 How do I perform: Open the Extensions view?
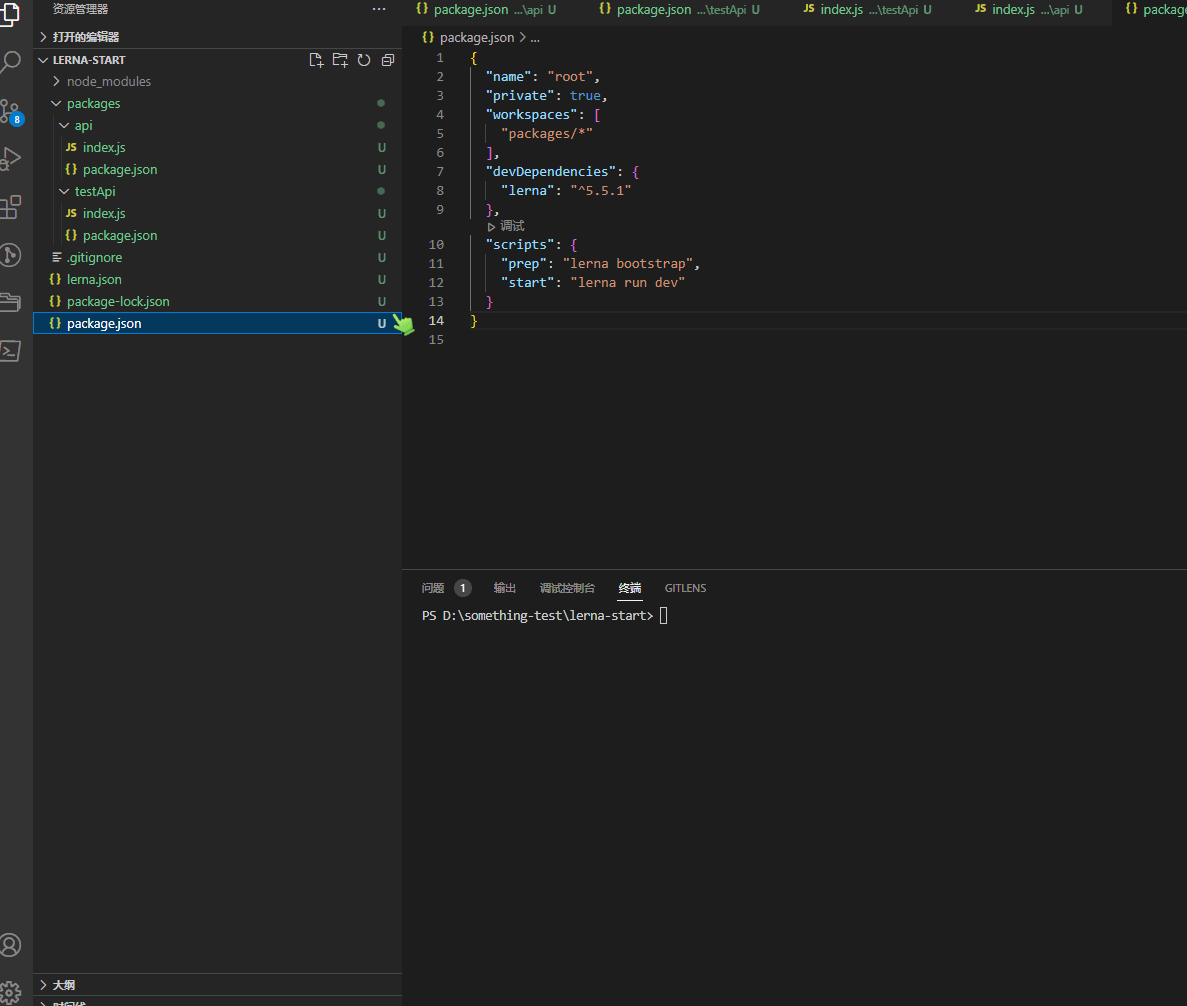tap(10, 207)
